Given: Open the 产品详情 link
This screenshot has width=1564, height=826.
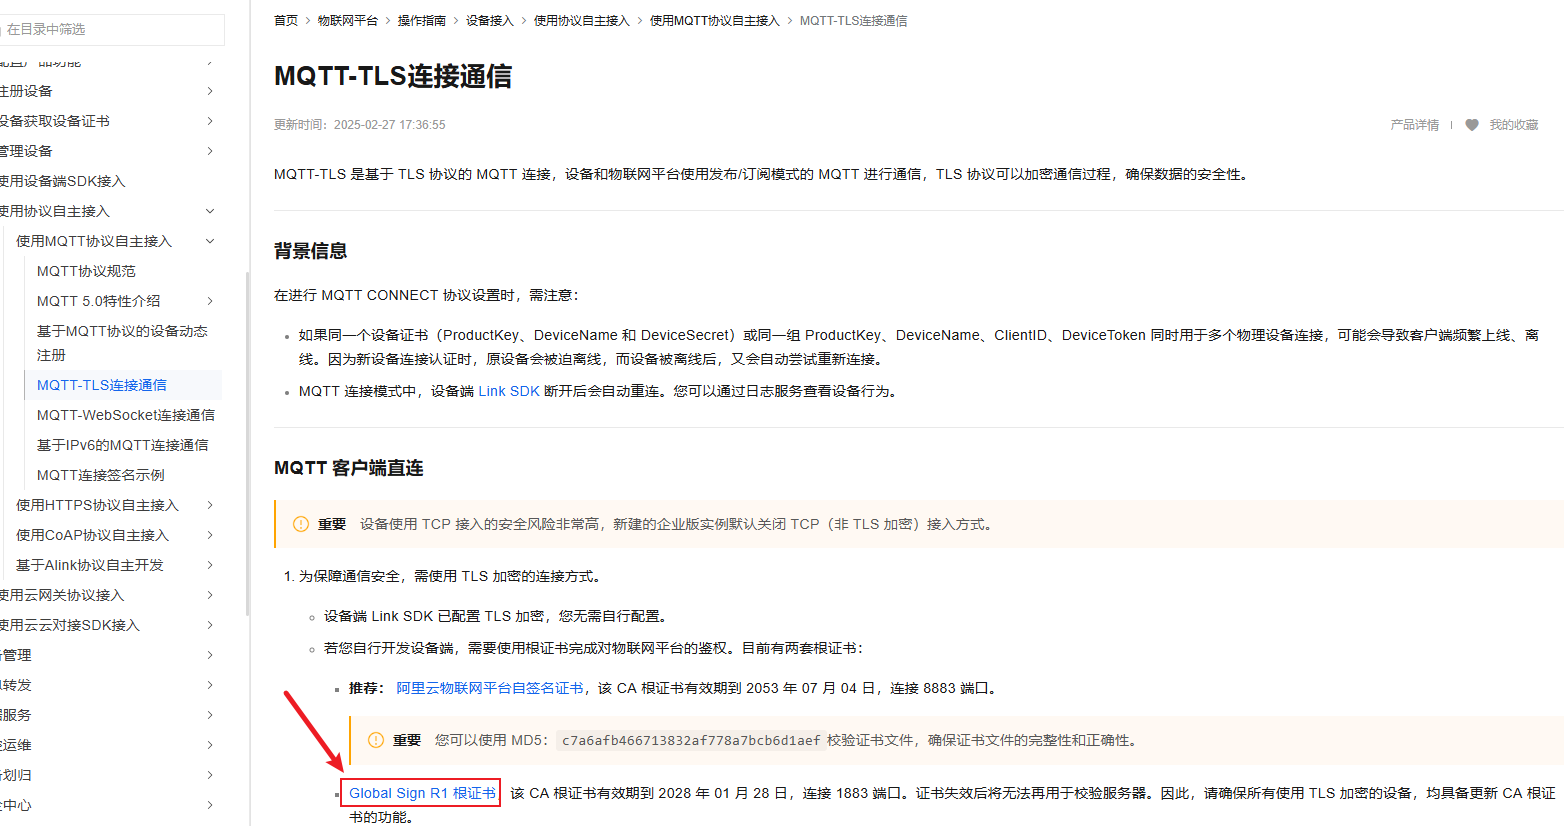Looking at the screenshot, I should [1414, 125].
